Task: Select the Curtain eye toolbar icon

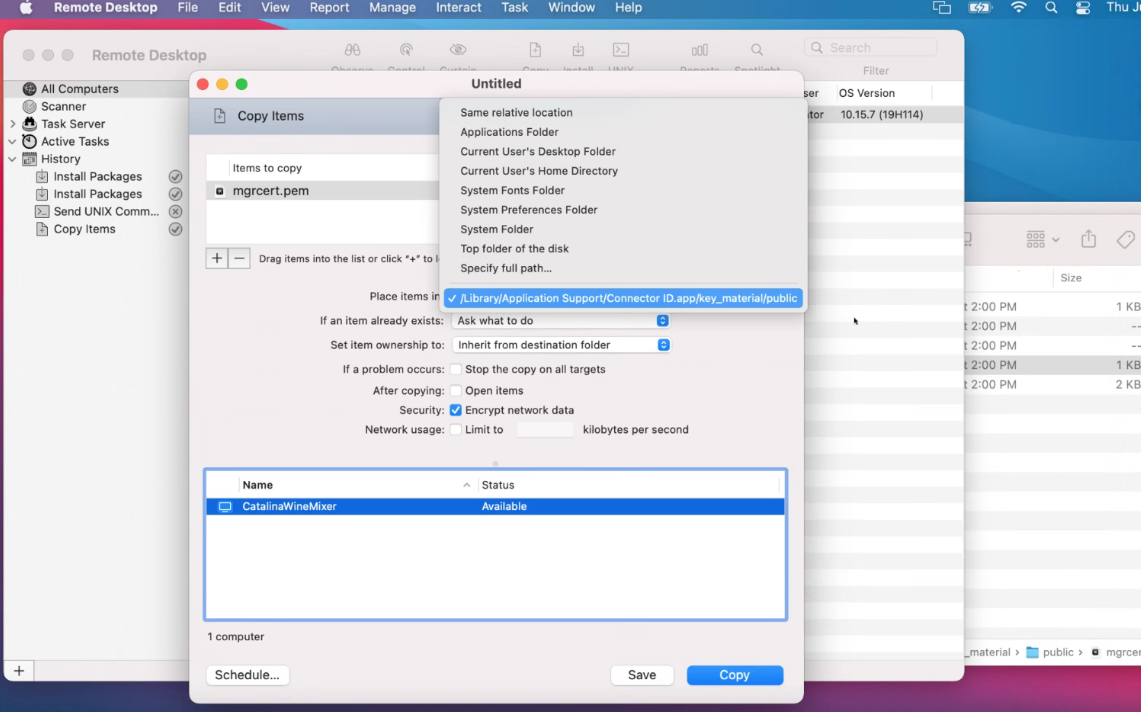Action: tap(458, 50)
